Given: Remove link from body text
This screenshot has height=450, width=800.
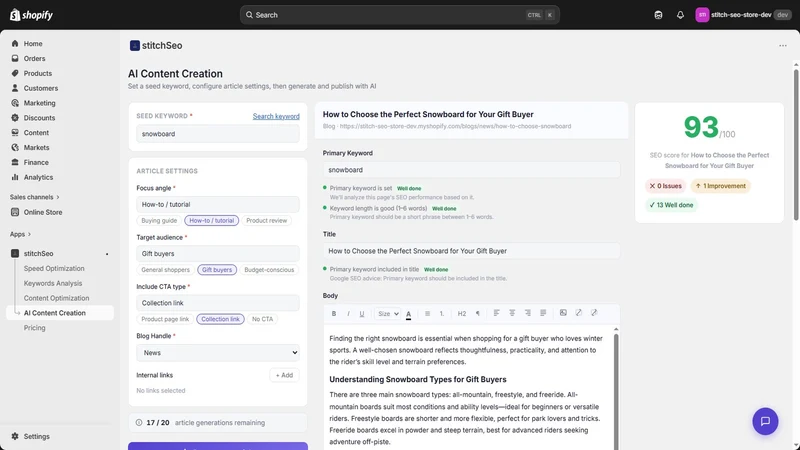Looking at the screenshot, I should (x=594, y=313).
